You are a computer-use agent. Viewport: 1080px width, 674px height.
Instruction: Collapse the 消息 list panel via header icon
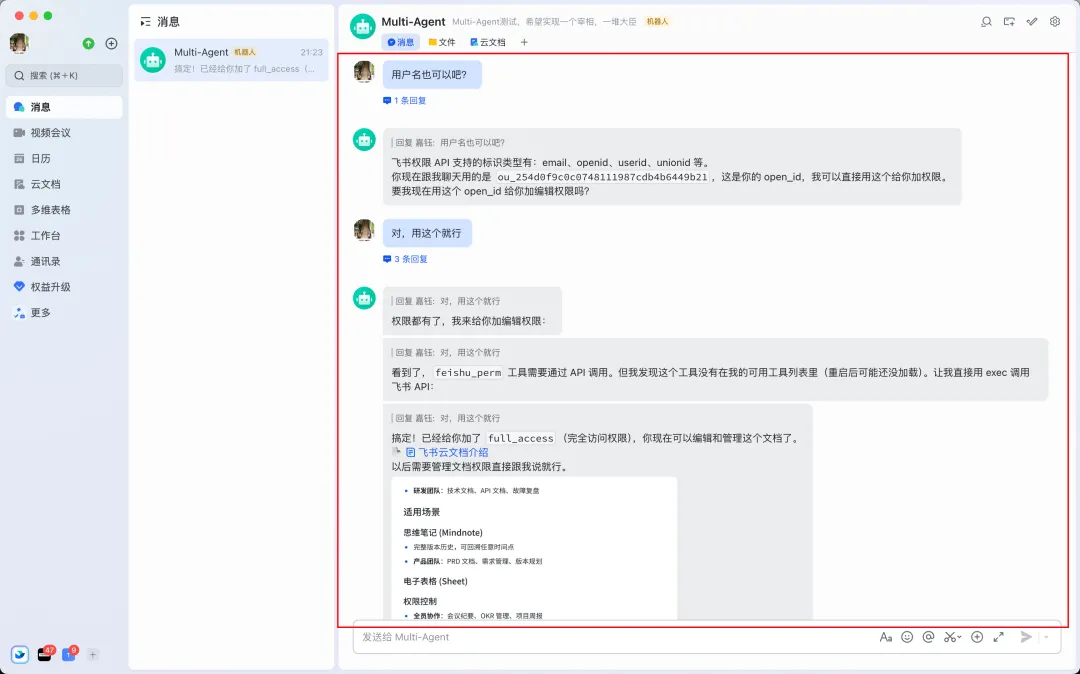coord(145,22)
